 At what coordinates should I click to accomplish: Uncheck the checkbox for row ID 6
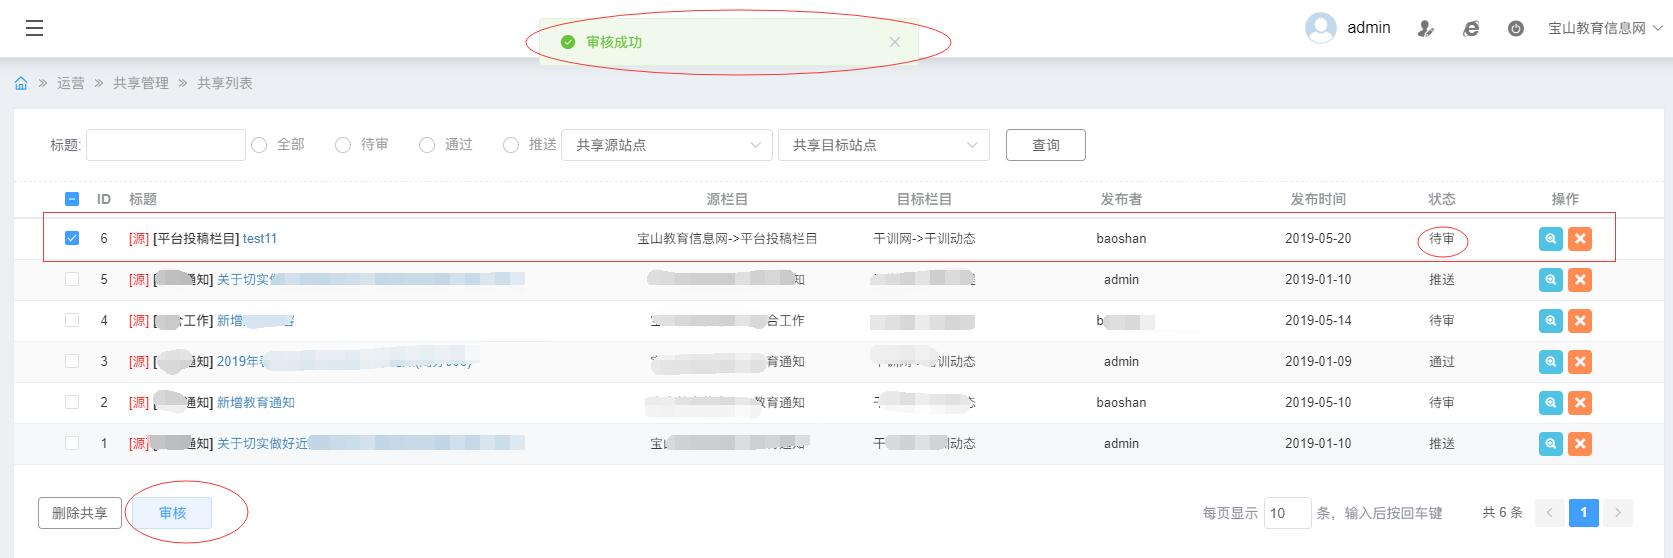point(72,238)
